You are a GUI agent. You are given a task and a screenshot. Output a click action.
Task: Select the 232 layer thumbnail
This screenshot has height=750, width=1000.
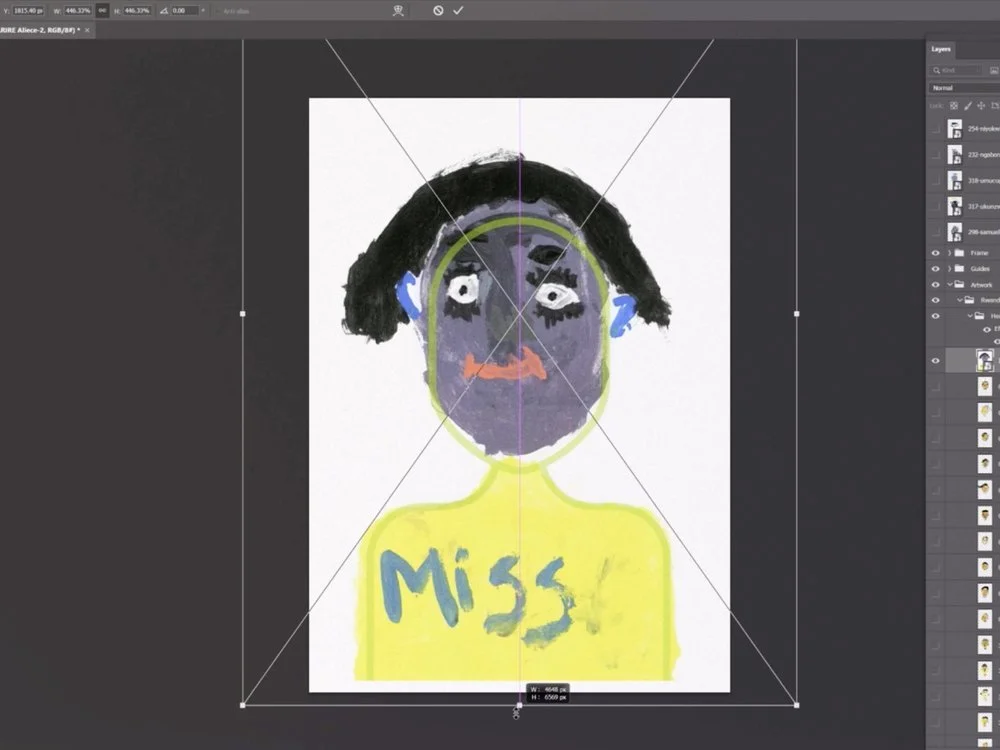[955, 154]
